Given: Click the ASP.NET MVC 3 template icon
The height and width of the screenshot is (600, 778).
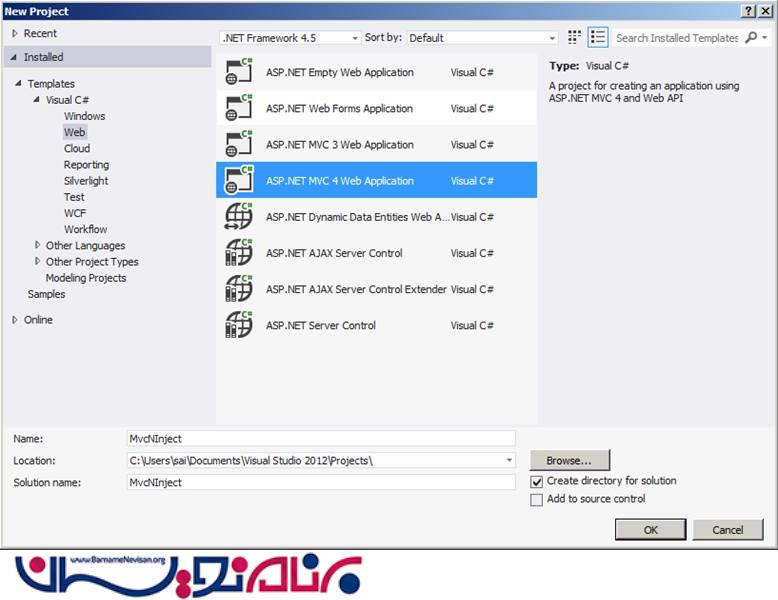Looking at the screenshot, I should (x=238, y=145).
